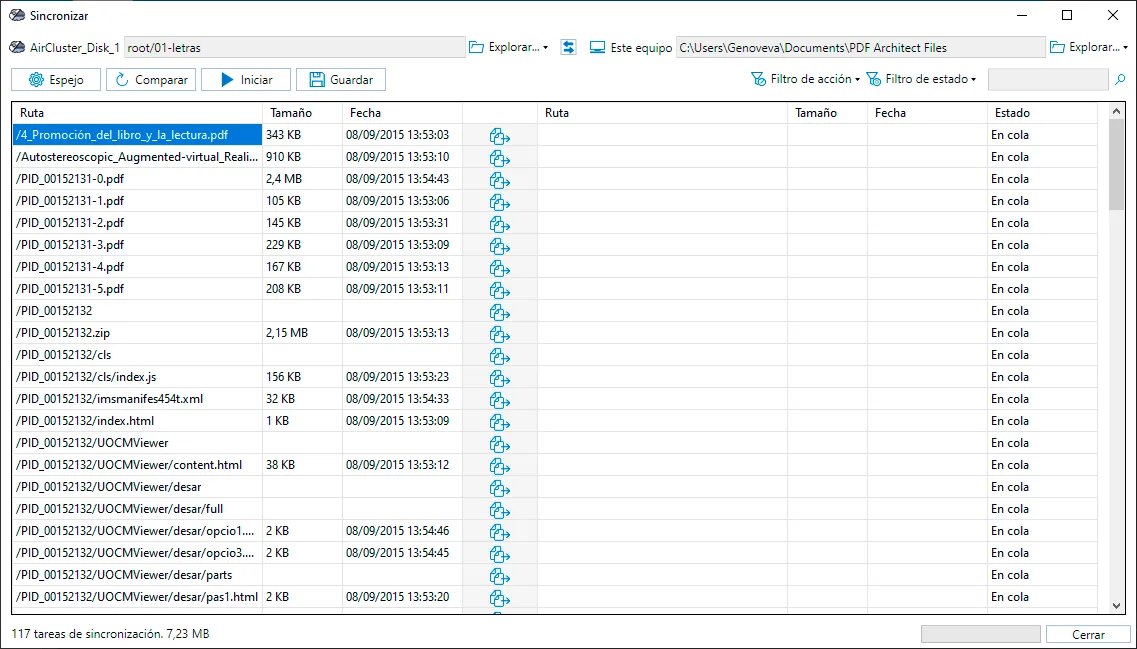Image resolution: width=1137 pixels, height=649 pixels.
Task: Click the root/01-letras remote path field
Action: (294, 48)
